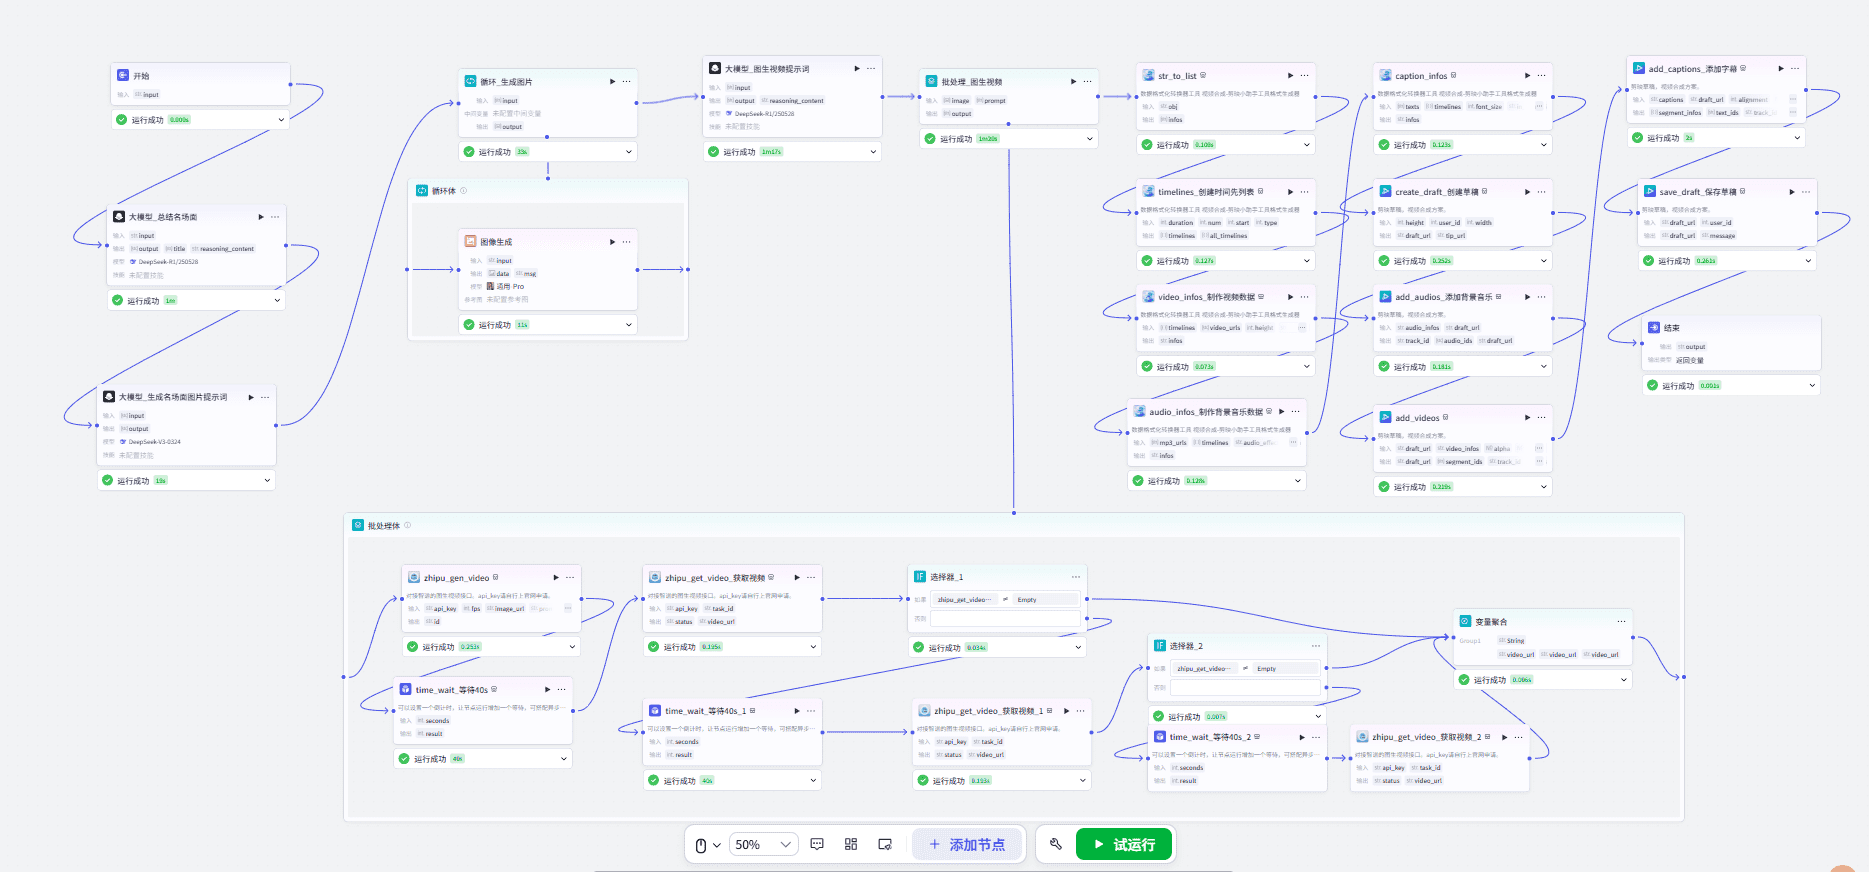
Task: Click the 循环体 loop body label
Action: pos(444,191)
